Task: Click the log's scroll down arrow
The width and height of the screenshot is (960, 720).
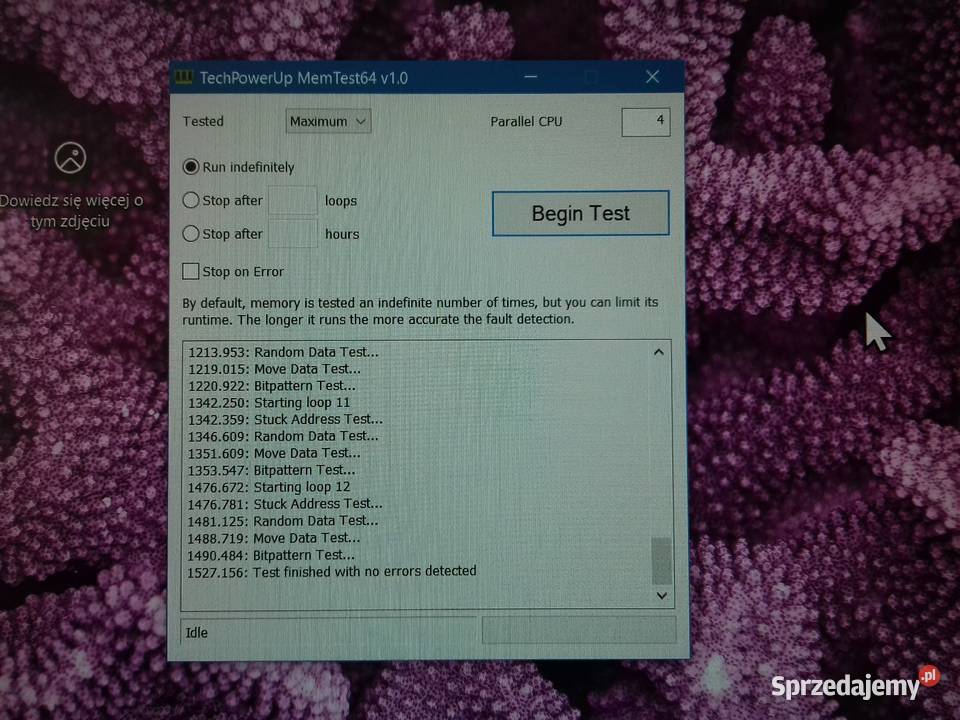Action: (661, 595)
